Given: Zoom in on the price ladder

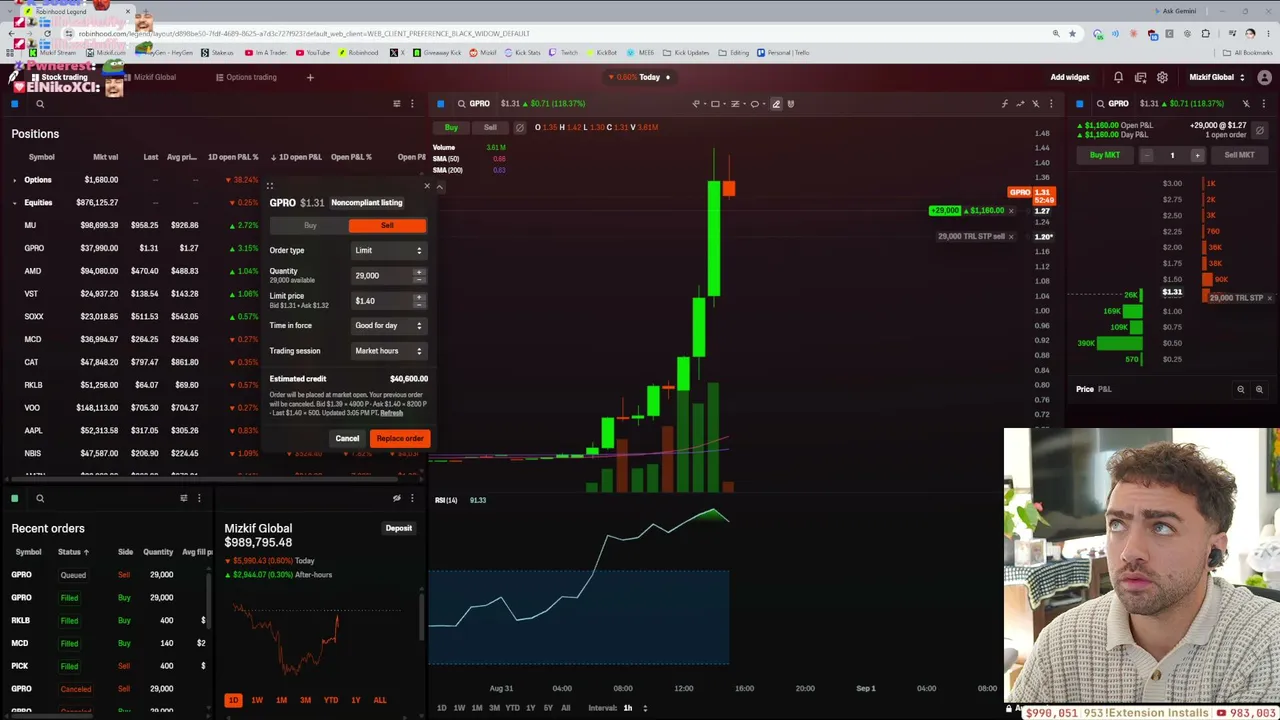Looking at the screenshot, I should pyautogui.click(x=1259, y=389).
